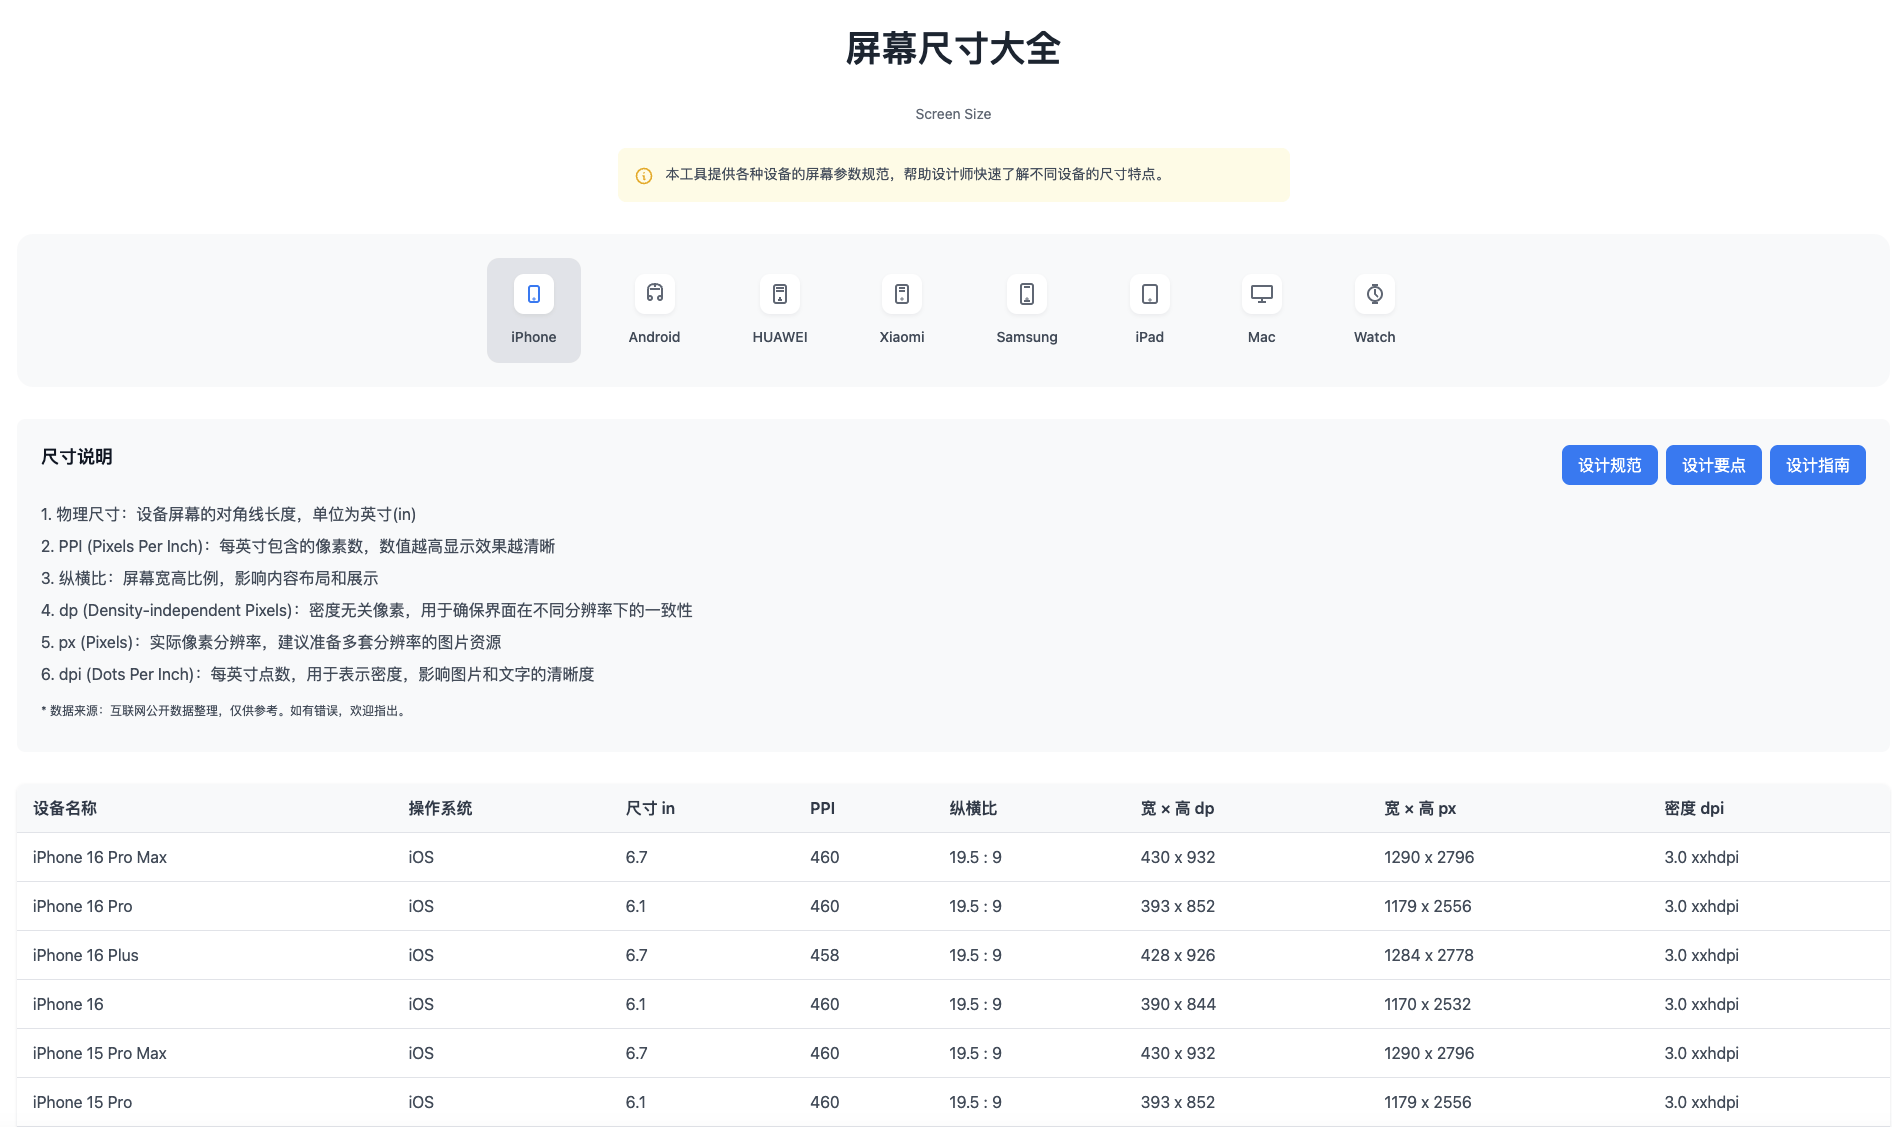Choose the HUAWEI device icon
Viewport: 1892px width, 1127px height.
click(780, 294)
